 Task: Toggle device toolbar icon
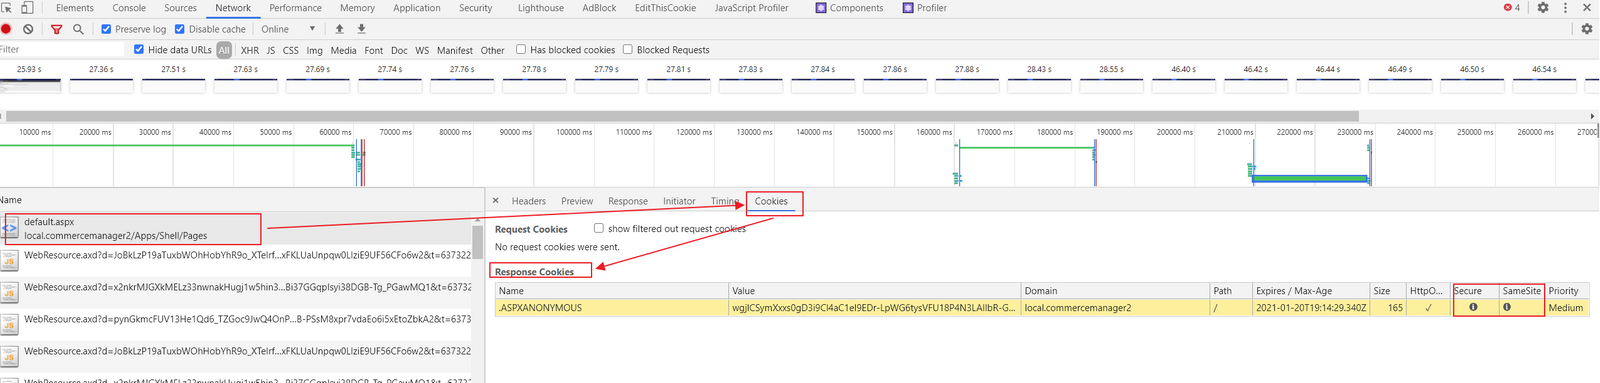27,7
